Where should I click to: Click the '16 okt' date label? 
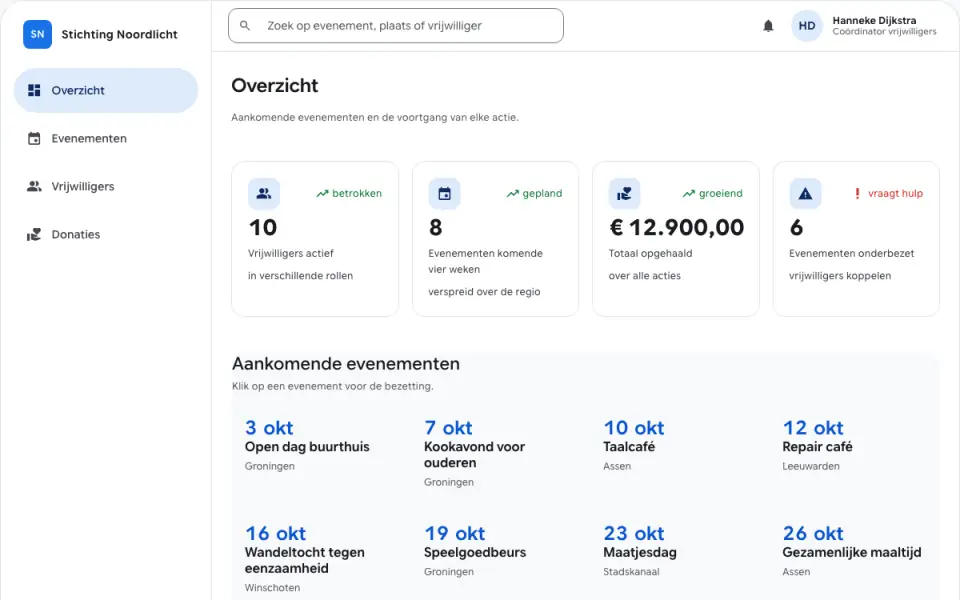click(x=275, y=533)
